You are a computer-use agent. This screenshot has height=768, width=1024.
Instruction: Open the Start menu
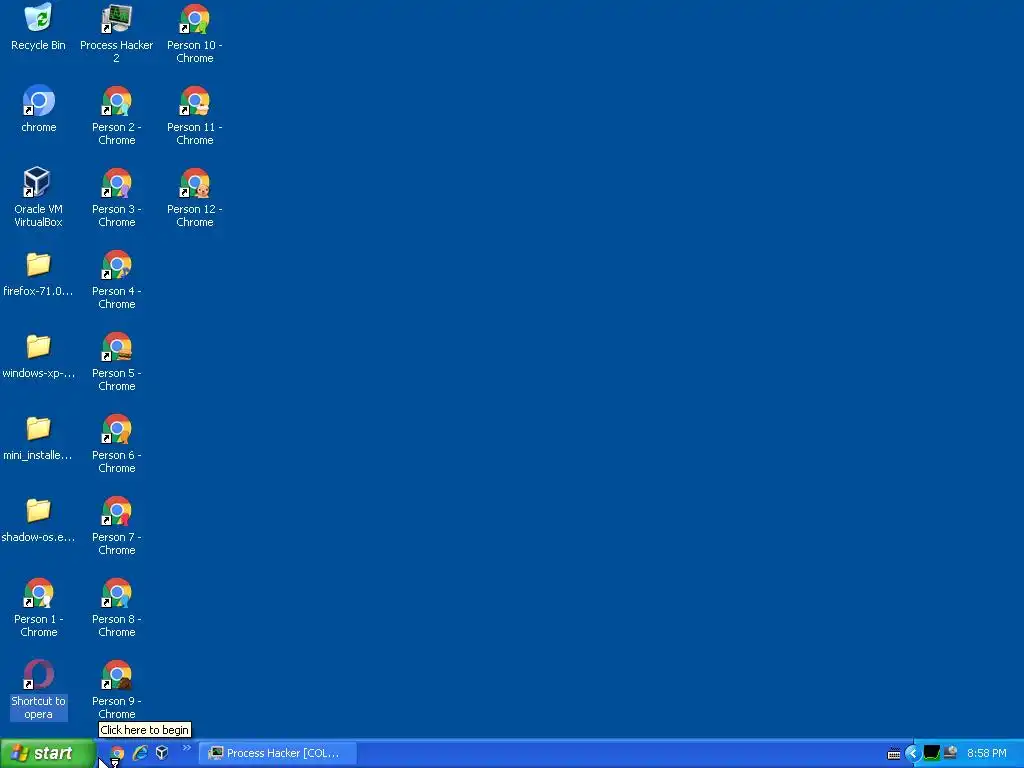pos(48,753)
